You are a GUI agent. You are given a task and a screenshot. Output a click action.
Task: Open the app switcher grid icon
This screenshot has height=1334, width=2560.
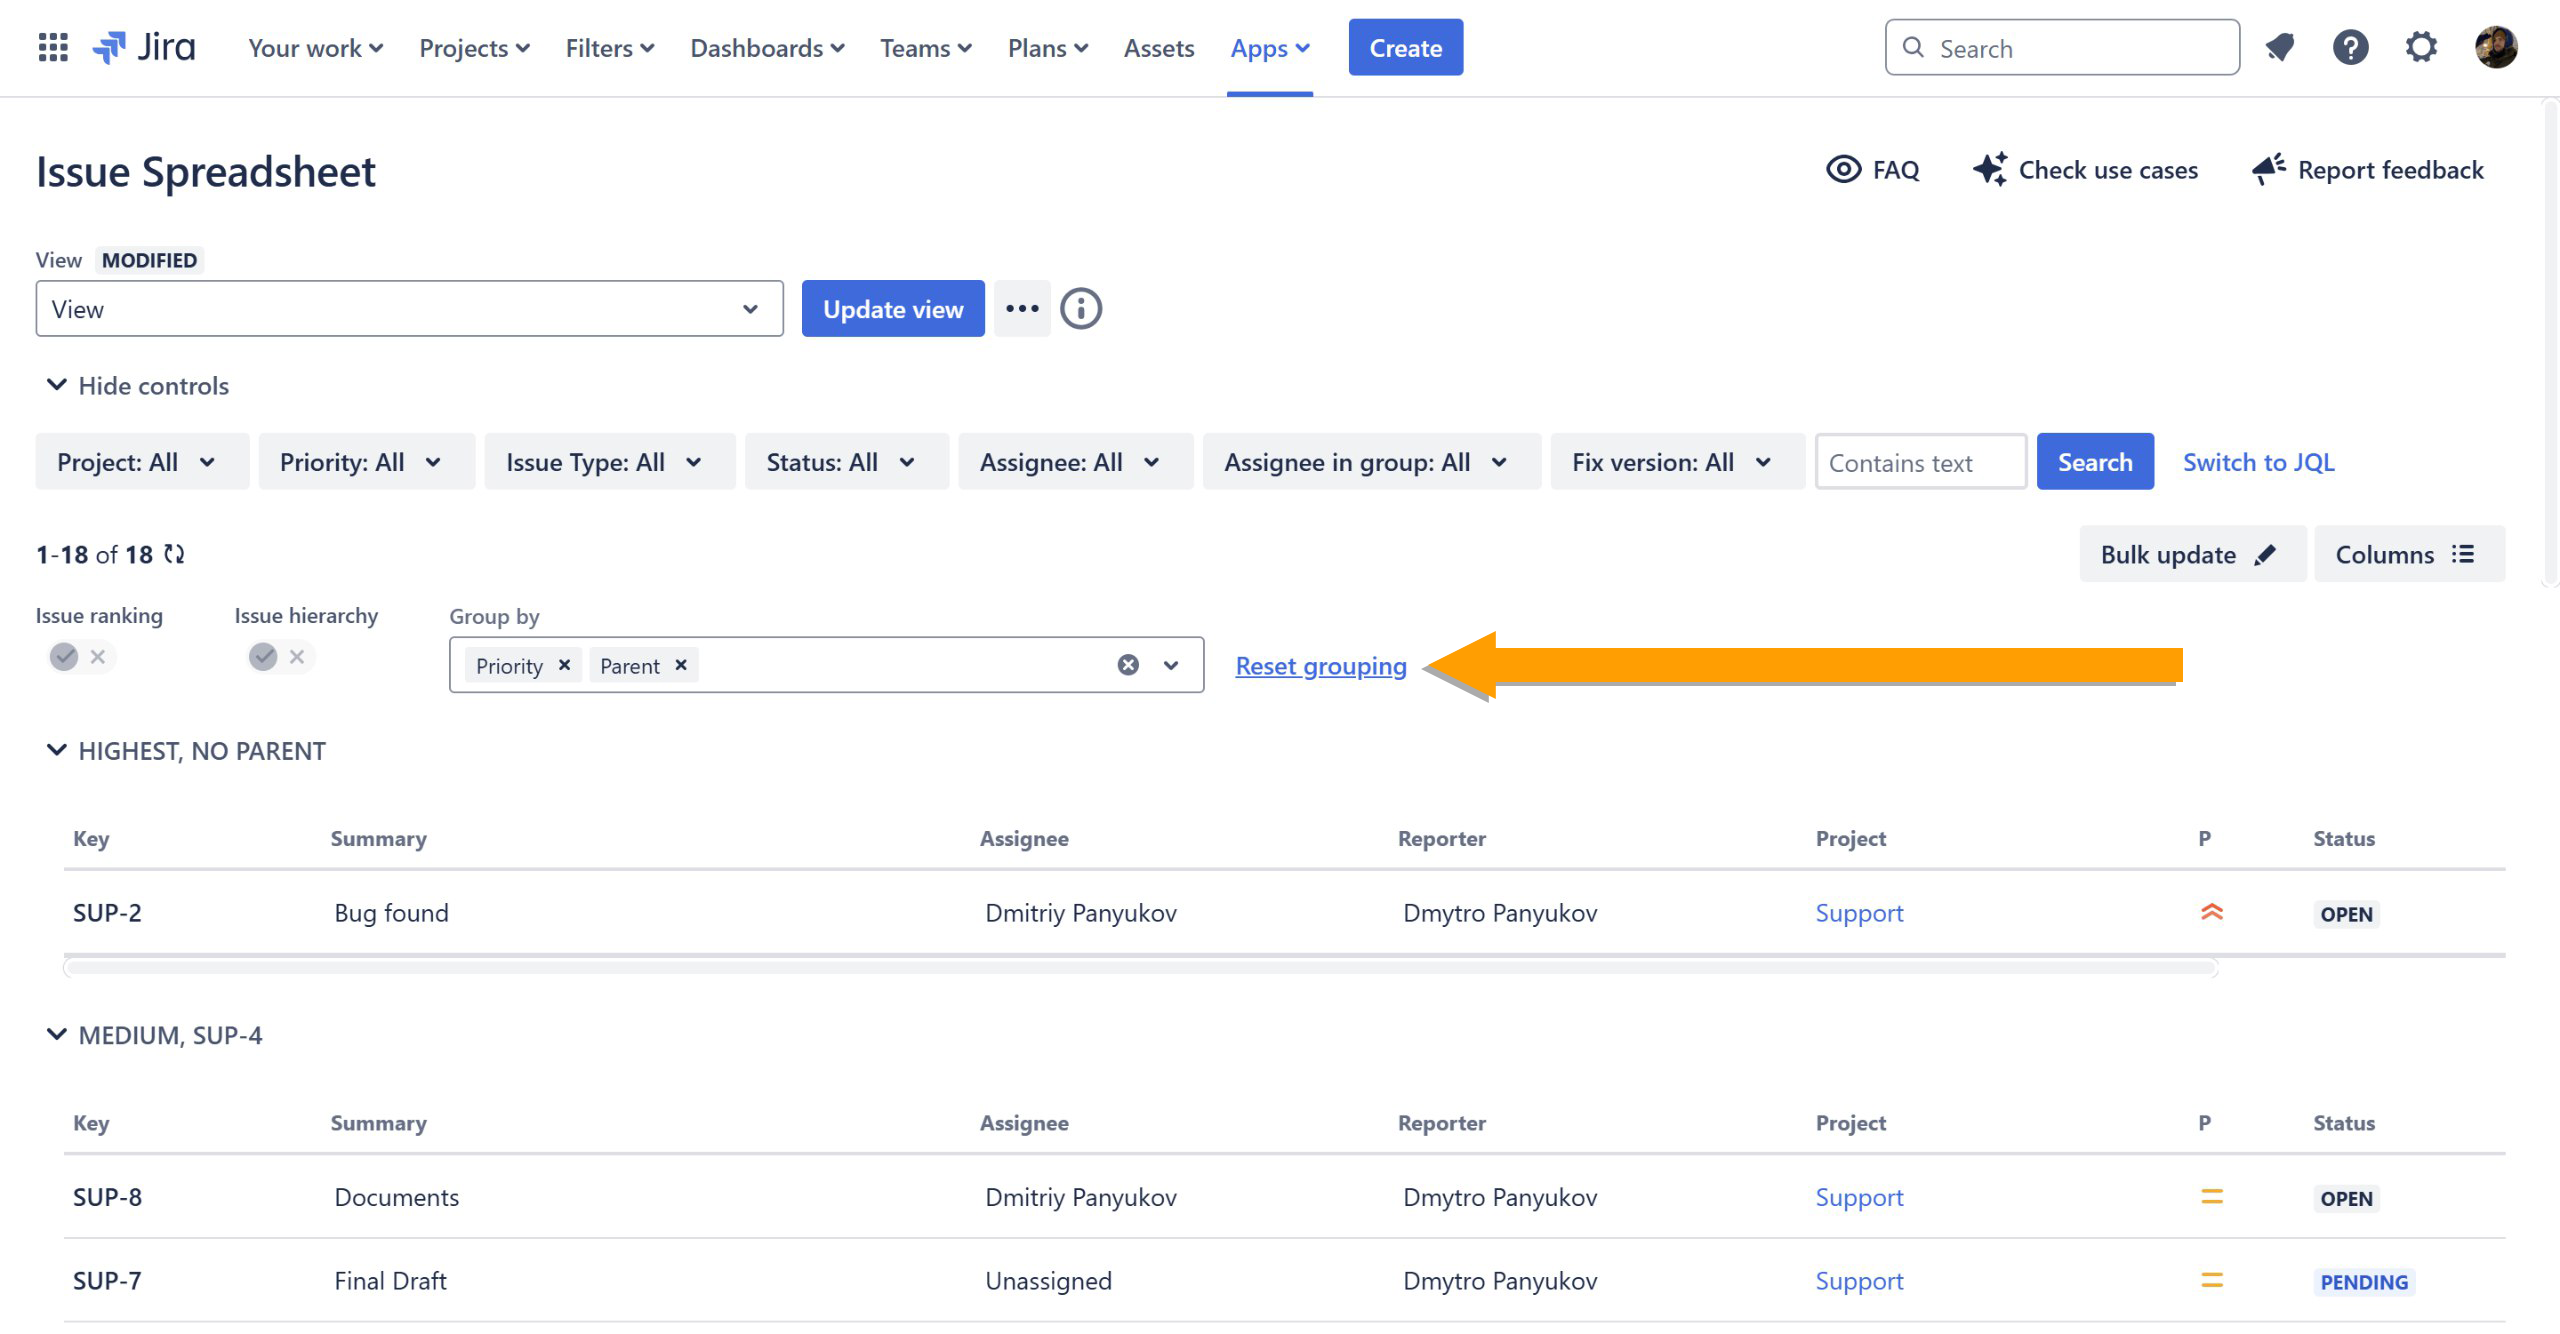pyautogui.click(x=52, y=47)
